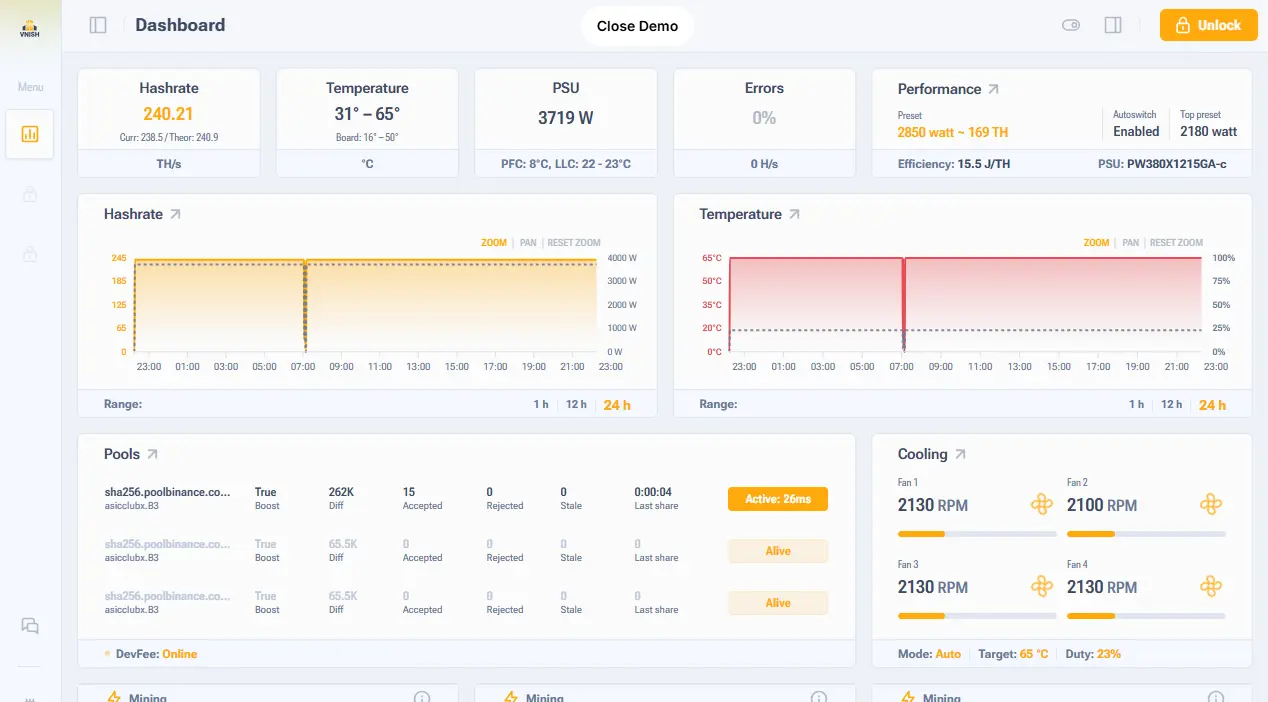This screenshot has height=702, width=1268.
Task: Click the Close Demo button
Action: [x=637, y=26]
